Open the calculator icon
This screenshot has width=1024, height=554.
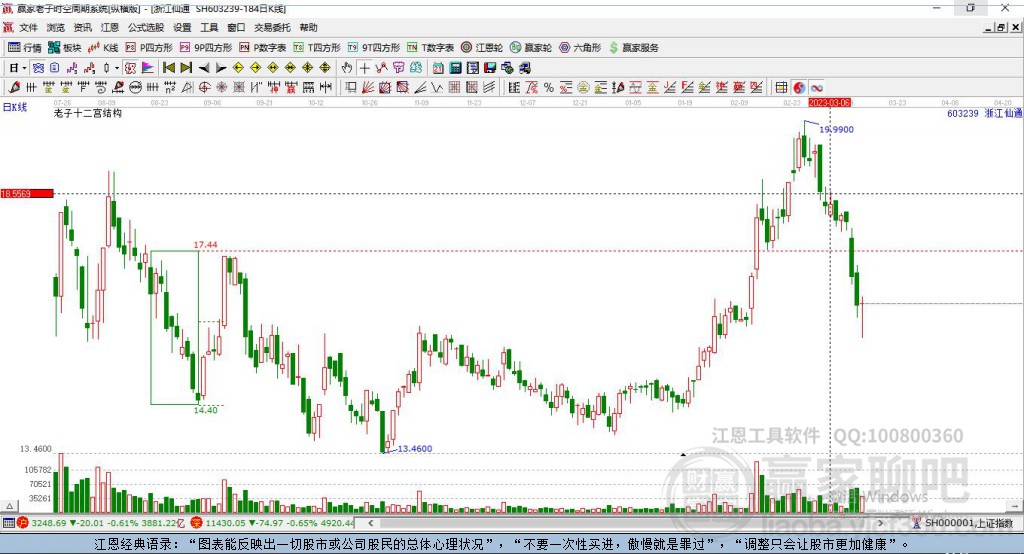point(455,68)
